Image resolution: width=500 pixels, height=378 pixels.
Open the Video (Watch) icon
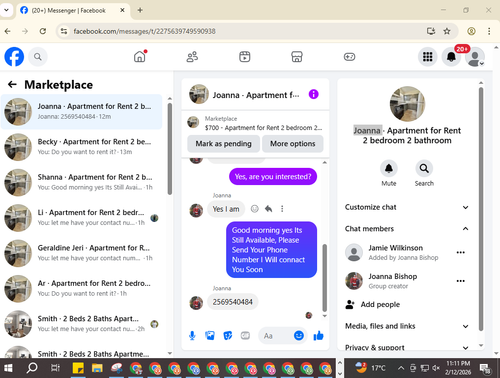(x=245, y=57)
